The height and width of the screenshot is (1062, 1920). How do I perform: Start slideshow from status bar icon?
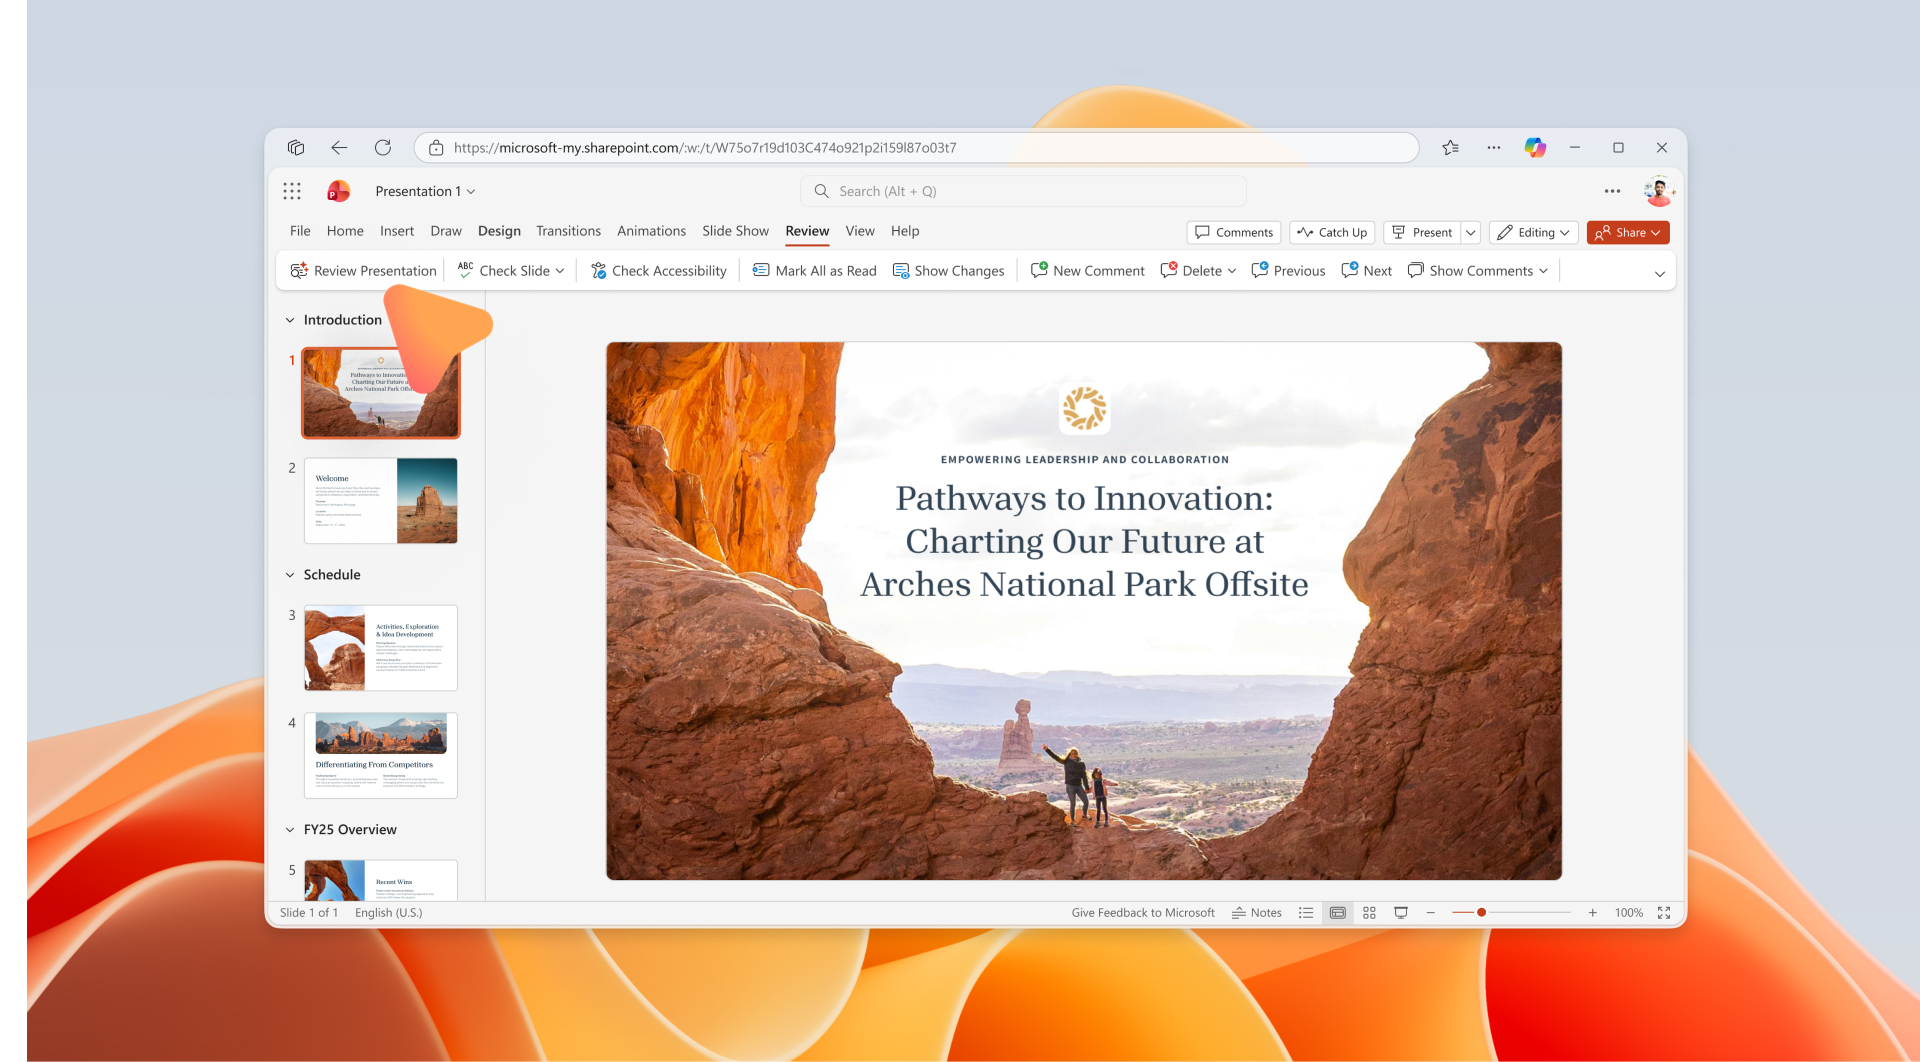[x=1401, y=913]
